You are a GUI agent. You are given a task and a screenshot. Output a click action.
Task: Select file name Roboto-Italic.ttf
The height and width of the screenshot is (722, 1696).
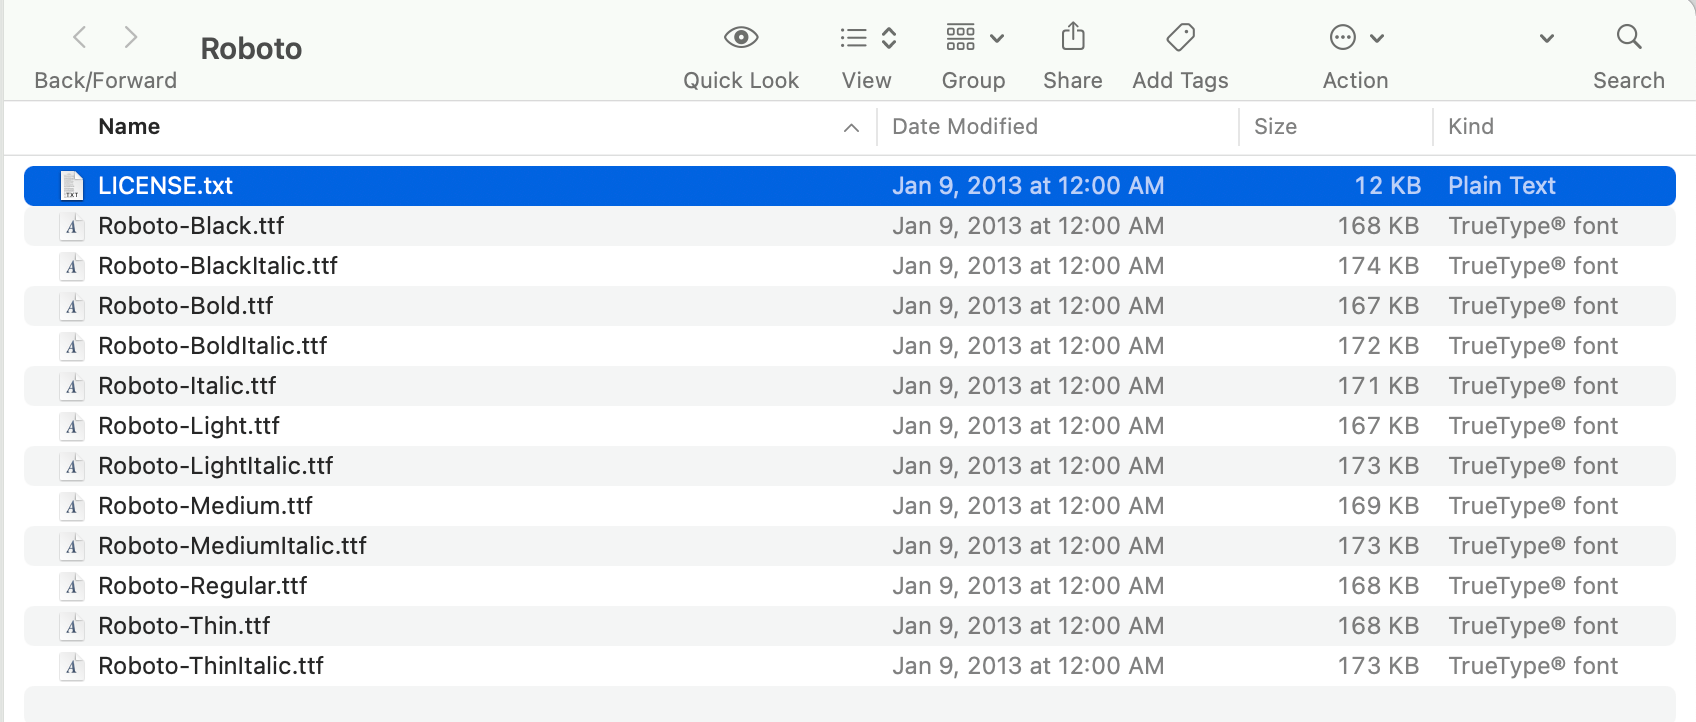pos(187,386)
